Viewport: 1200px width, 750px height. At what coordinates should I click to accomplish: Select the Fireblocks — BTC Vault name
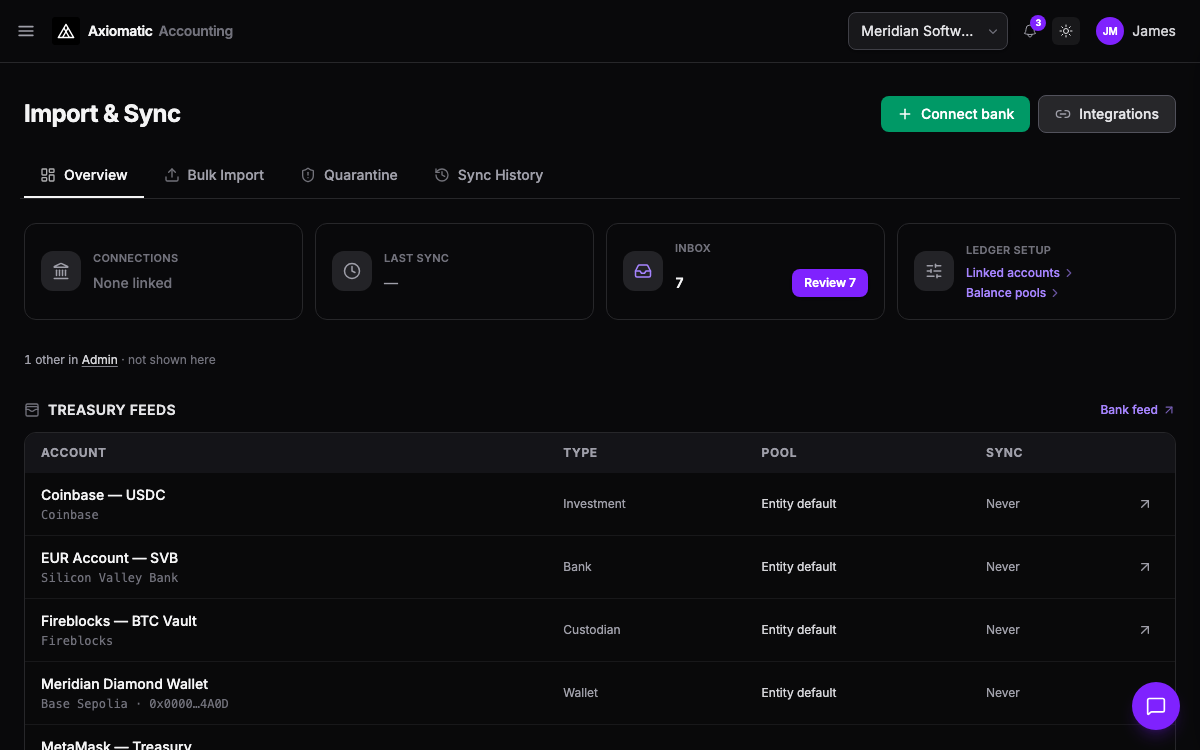(x=119, y=621)
